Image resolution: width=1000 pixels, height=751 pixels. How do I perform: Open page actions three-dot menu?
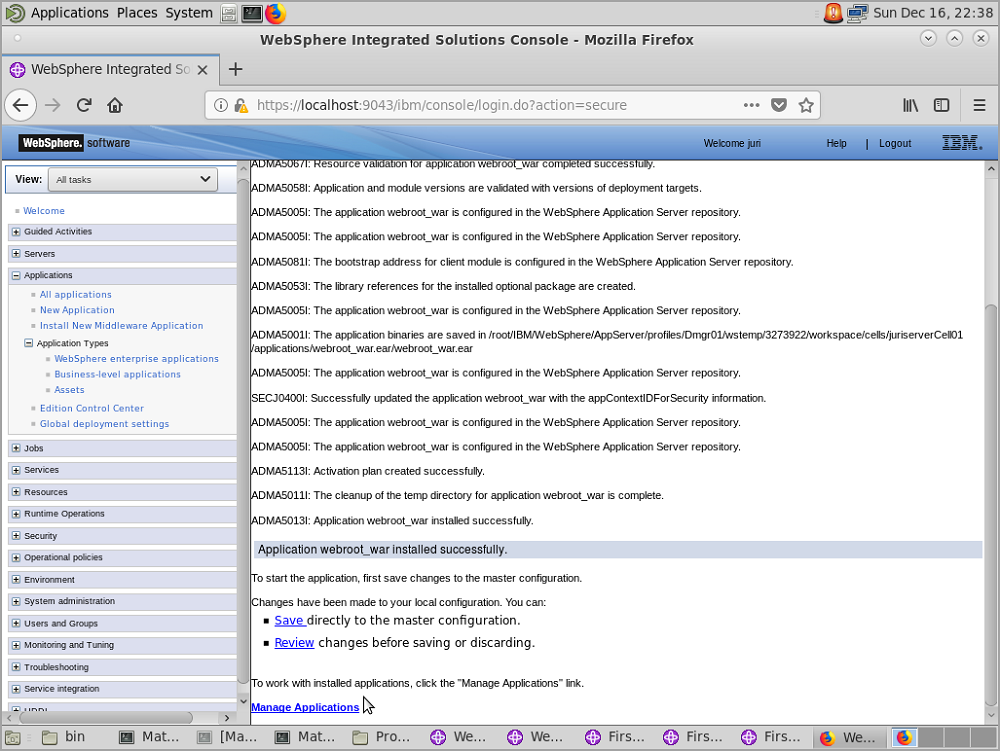coord(751,105)
